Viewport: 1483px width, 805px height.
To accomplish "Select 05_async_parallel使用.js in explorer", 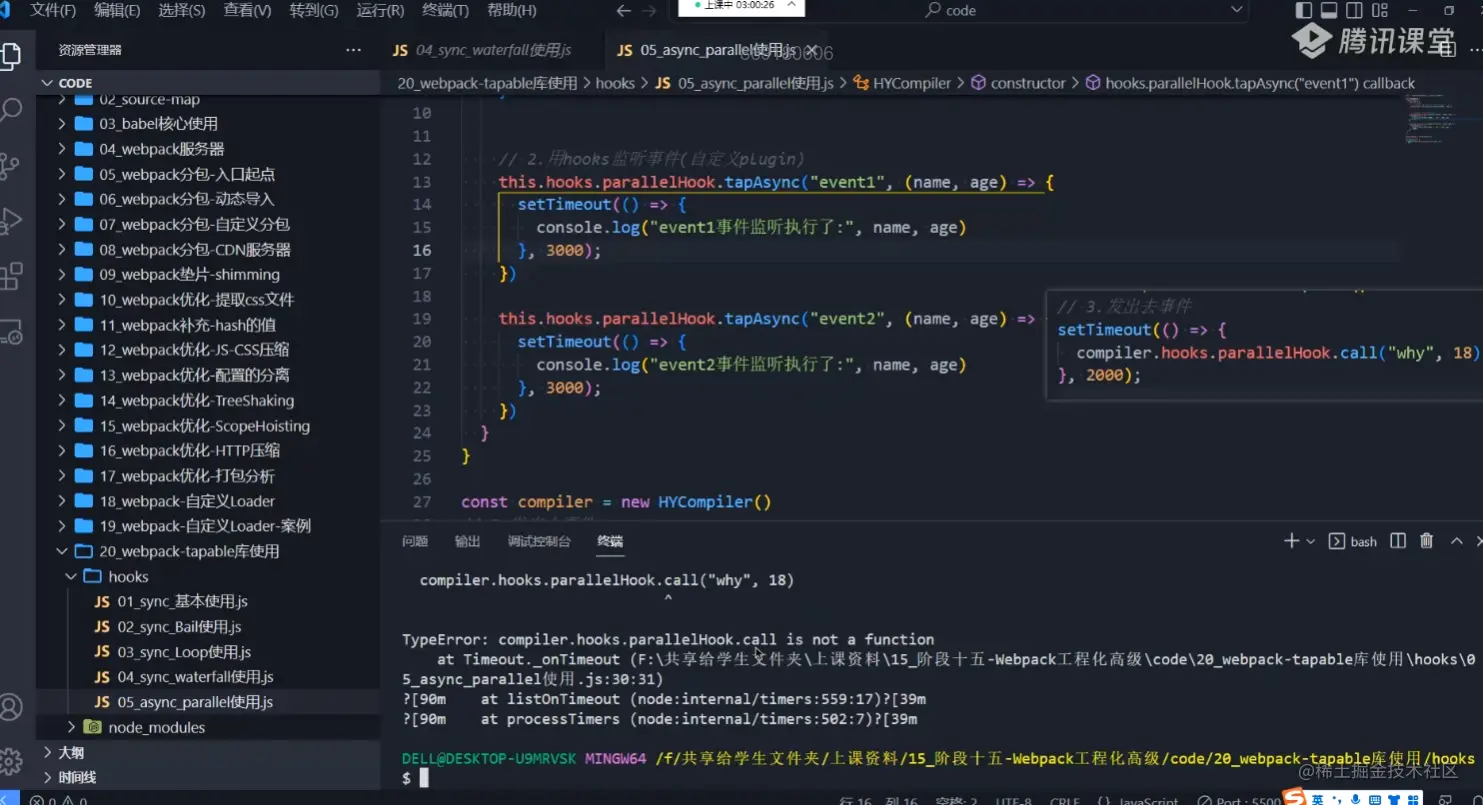I will click(x=208, y=702).
